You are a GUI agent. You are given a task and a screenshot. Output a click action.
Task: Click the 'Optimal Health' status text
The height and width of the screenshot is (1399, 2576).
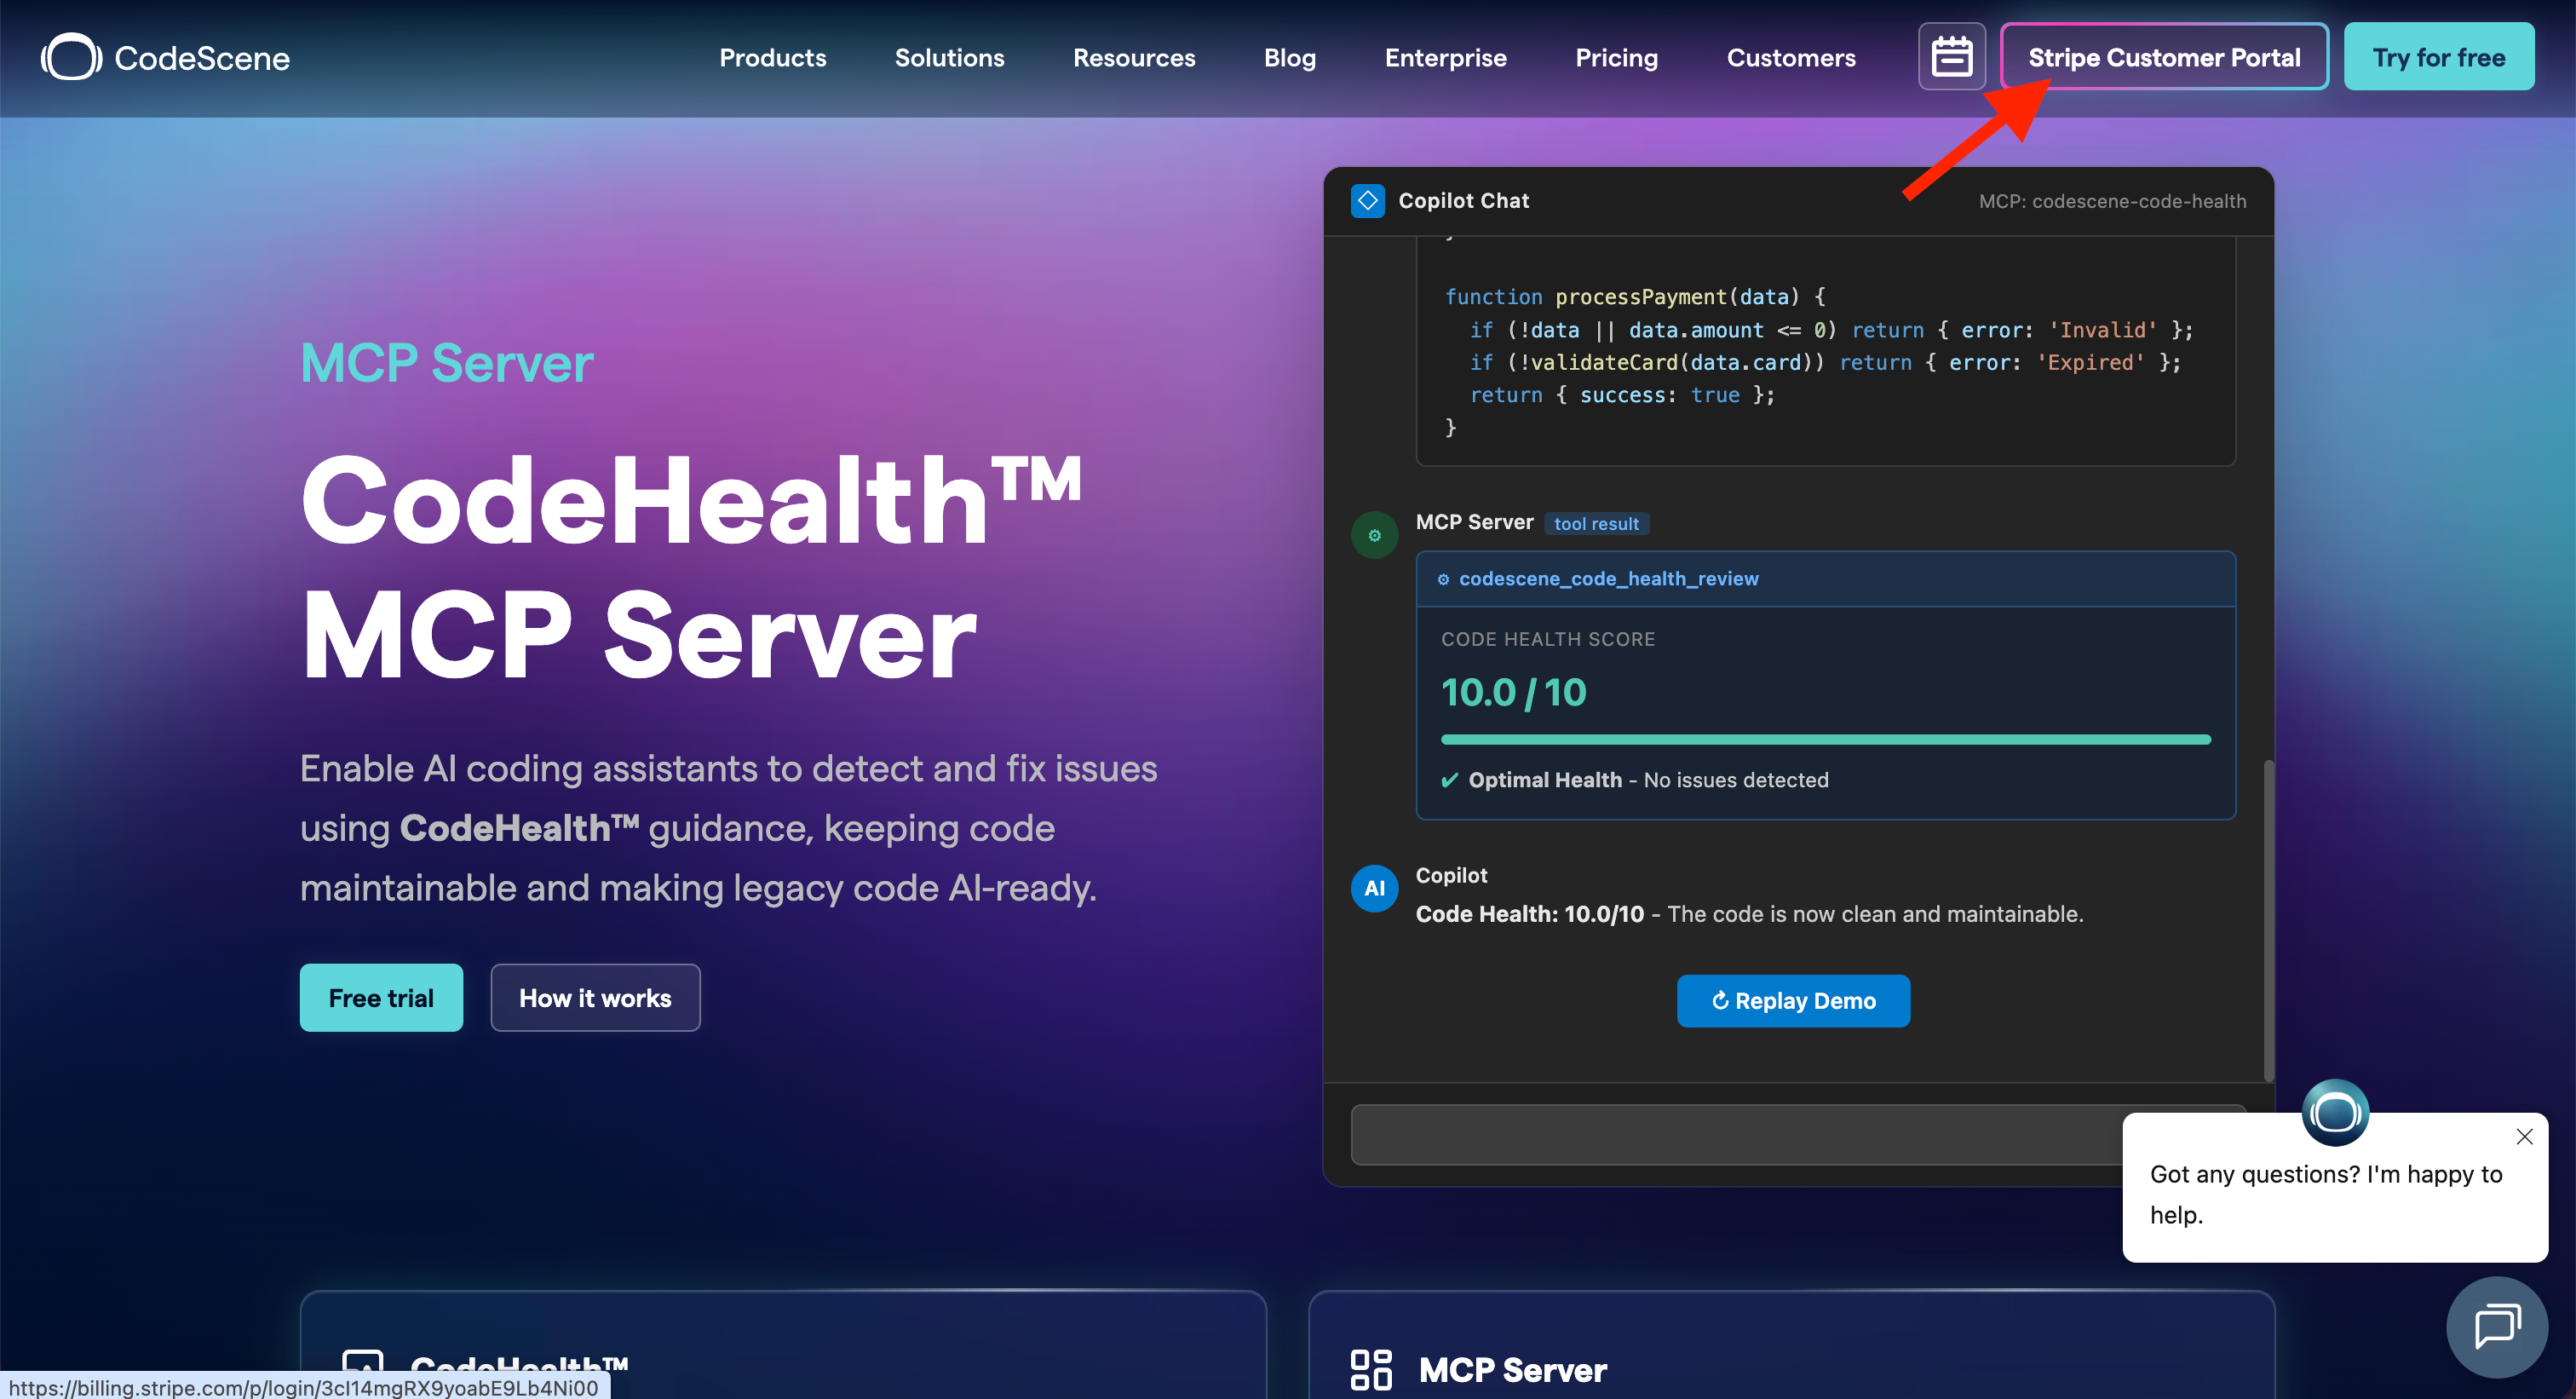tap(1545, 780)
